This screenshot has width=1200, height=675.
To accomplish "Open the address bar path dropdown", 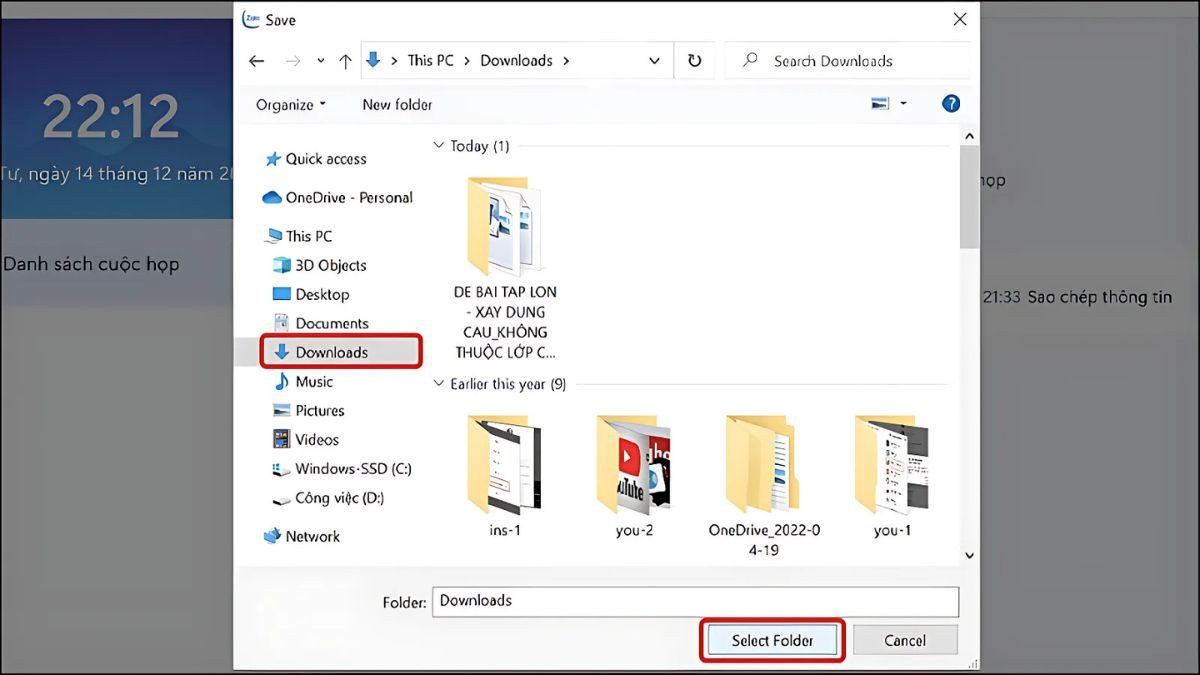I will pyautogui.click(x=654, y=61).
